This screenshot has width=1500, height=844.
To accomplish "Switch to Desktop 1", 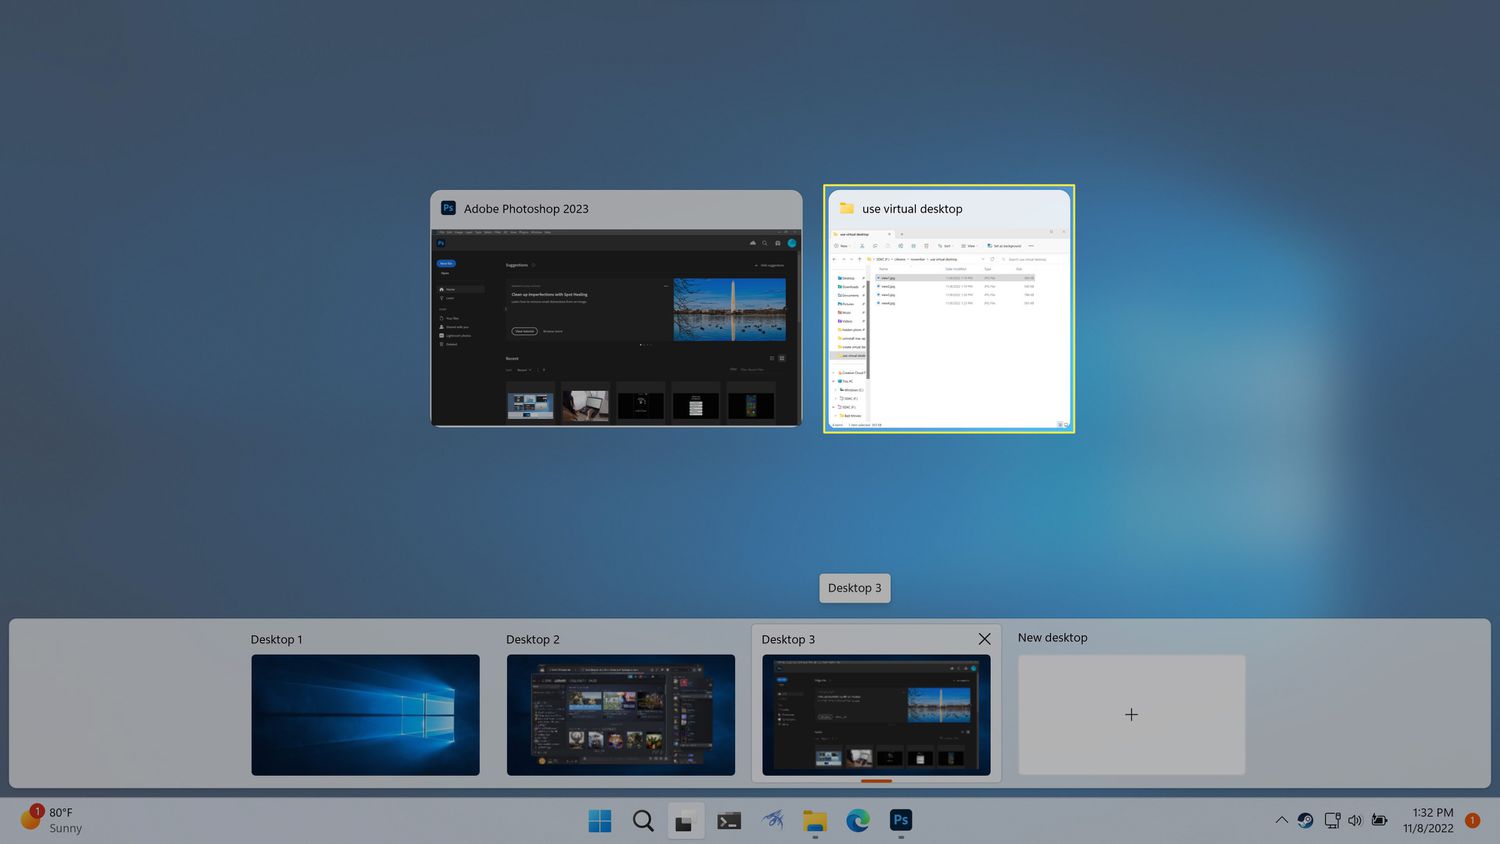I will point(365,714).
